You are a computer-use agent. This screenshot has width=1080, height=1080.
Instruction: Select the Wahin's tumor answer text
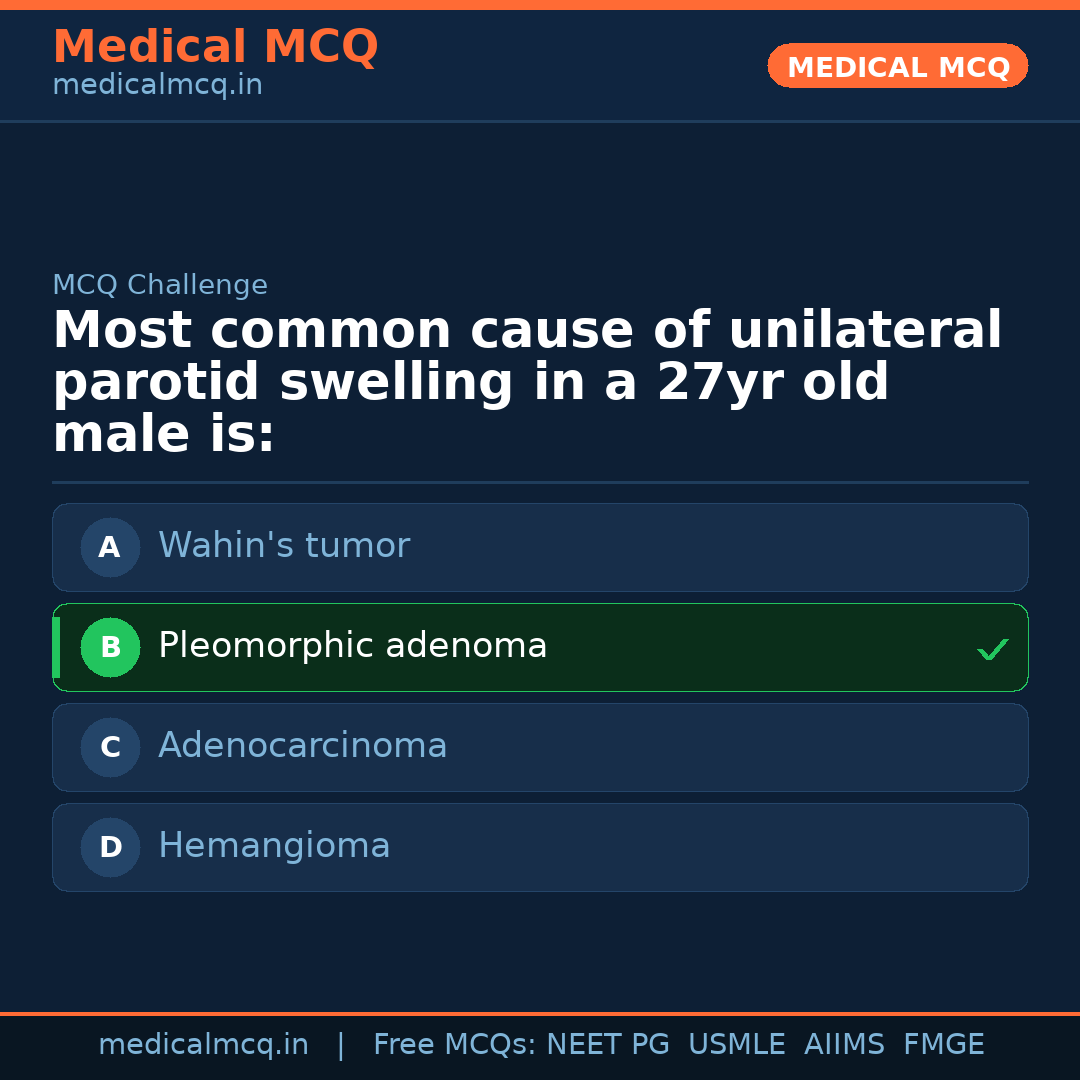[284, 546]
